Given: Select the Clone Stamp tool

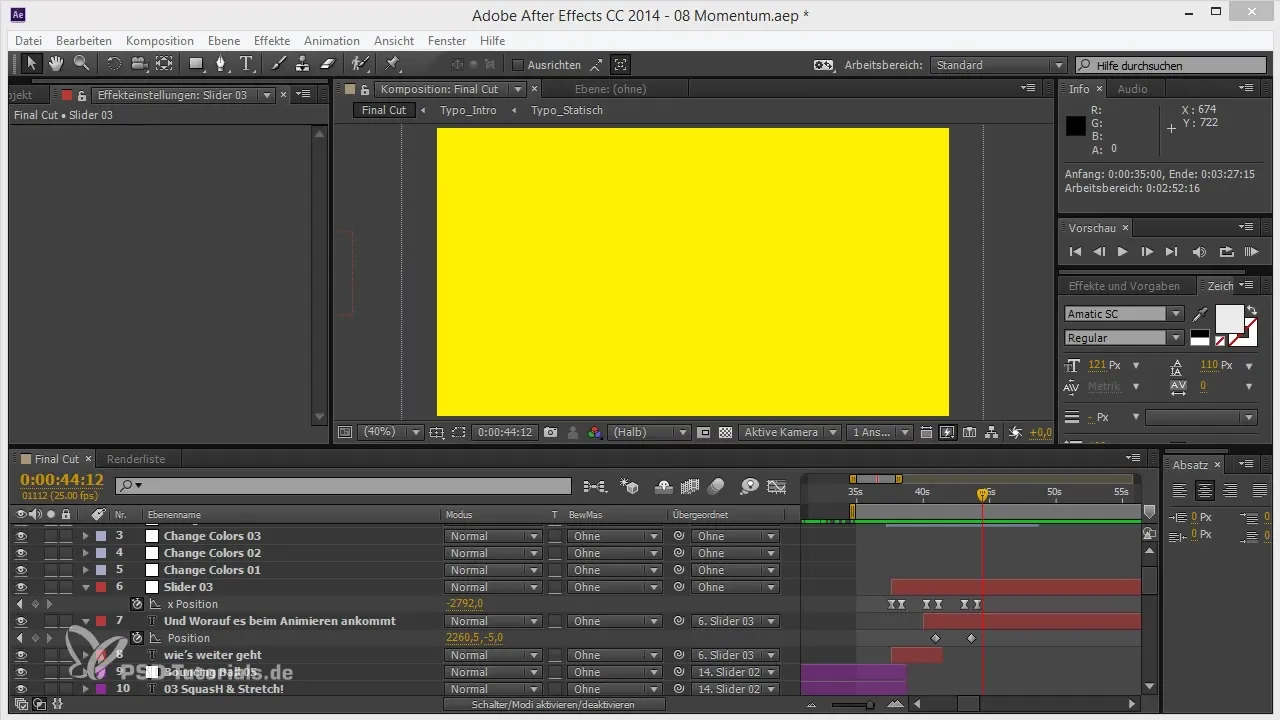Looking at the screenshot, I should [x=302, y=64].
